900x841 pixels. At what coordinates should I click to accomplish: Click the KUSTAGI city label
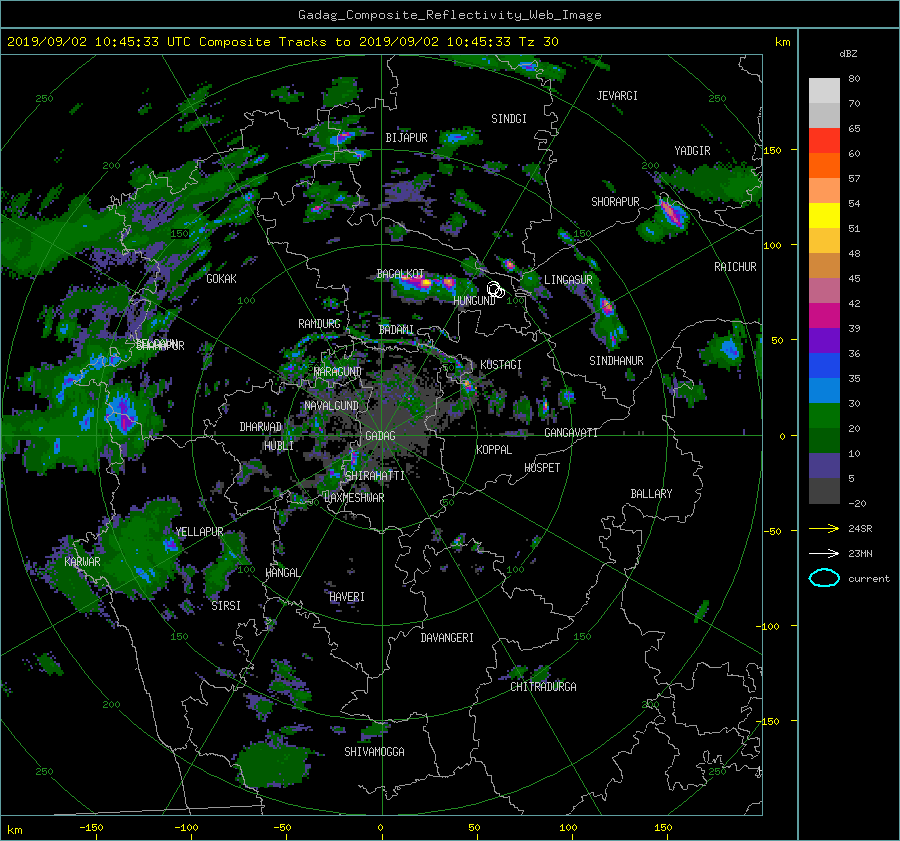pos(501,365)
